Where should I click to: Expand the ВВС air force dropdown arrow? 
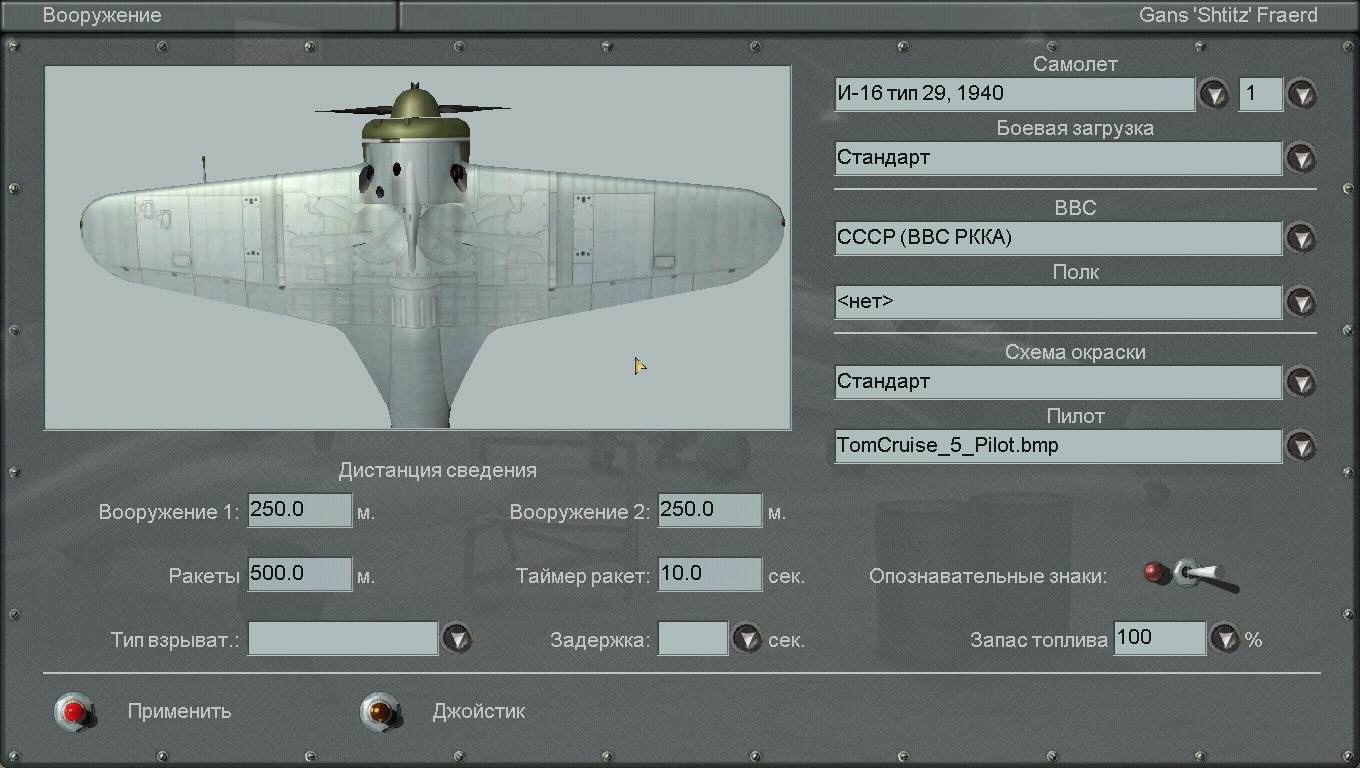coord(1300,238)
